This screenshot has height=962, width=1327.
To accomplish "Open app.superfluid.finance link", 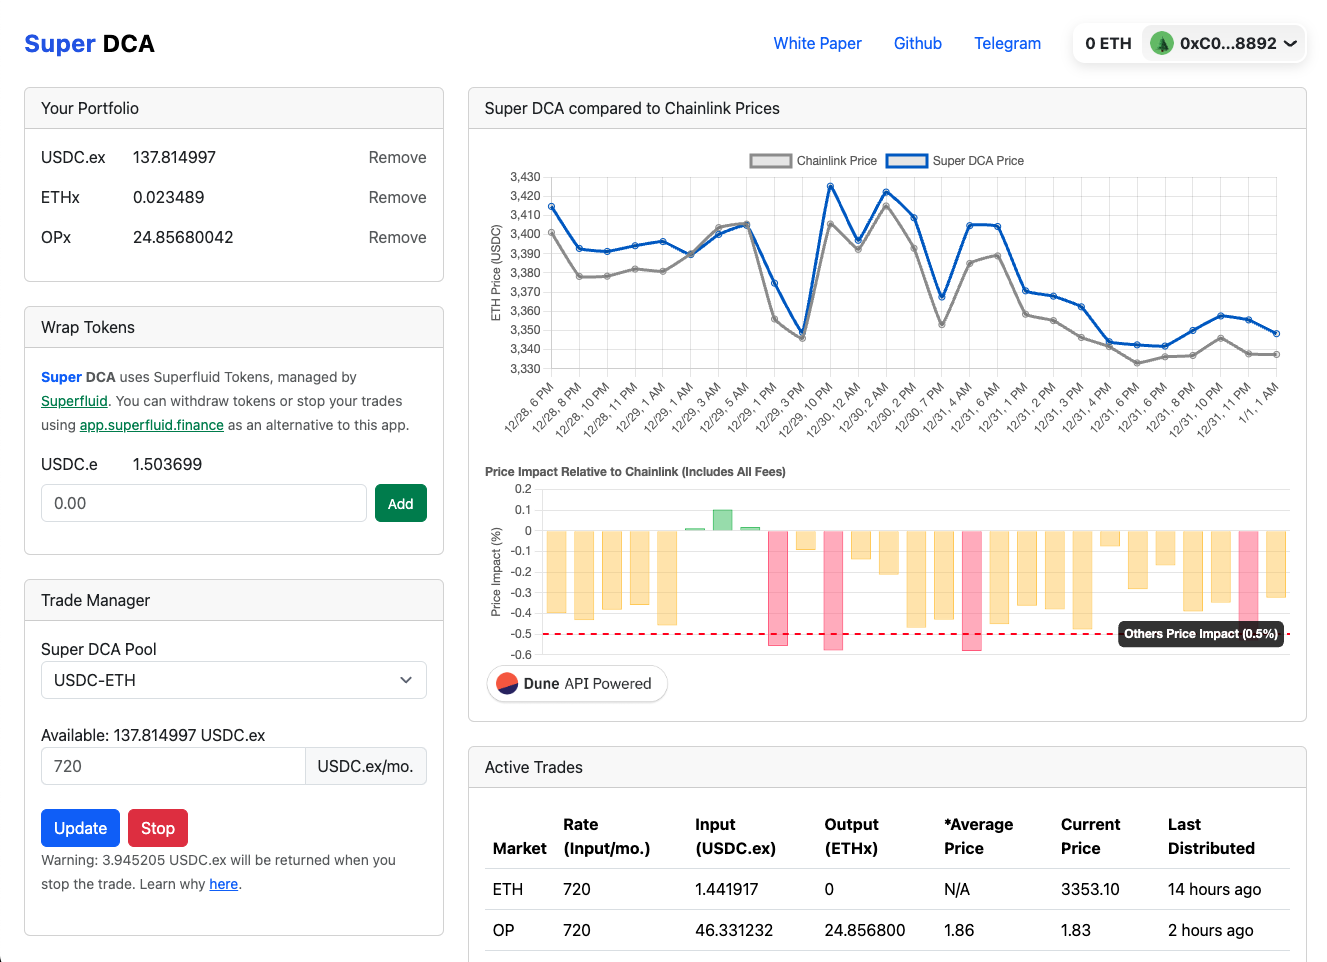I will [x=152, y=425].
